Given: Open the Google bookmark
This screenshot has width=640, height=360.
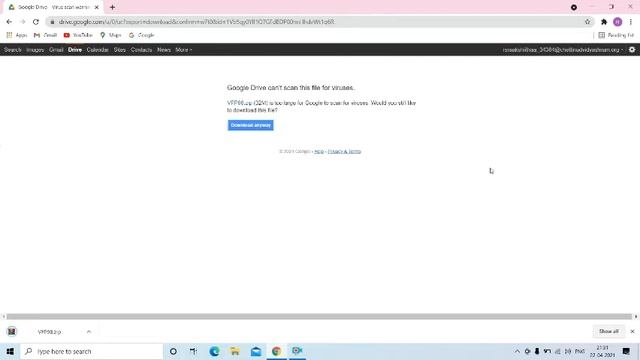Looking at the screenshot, I should point(141,35).
